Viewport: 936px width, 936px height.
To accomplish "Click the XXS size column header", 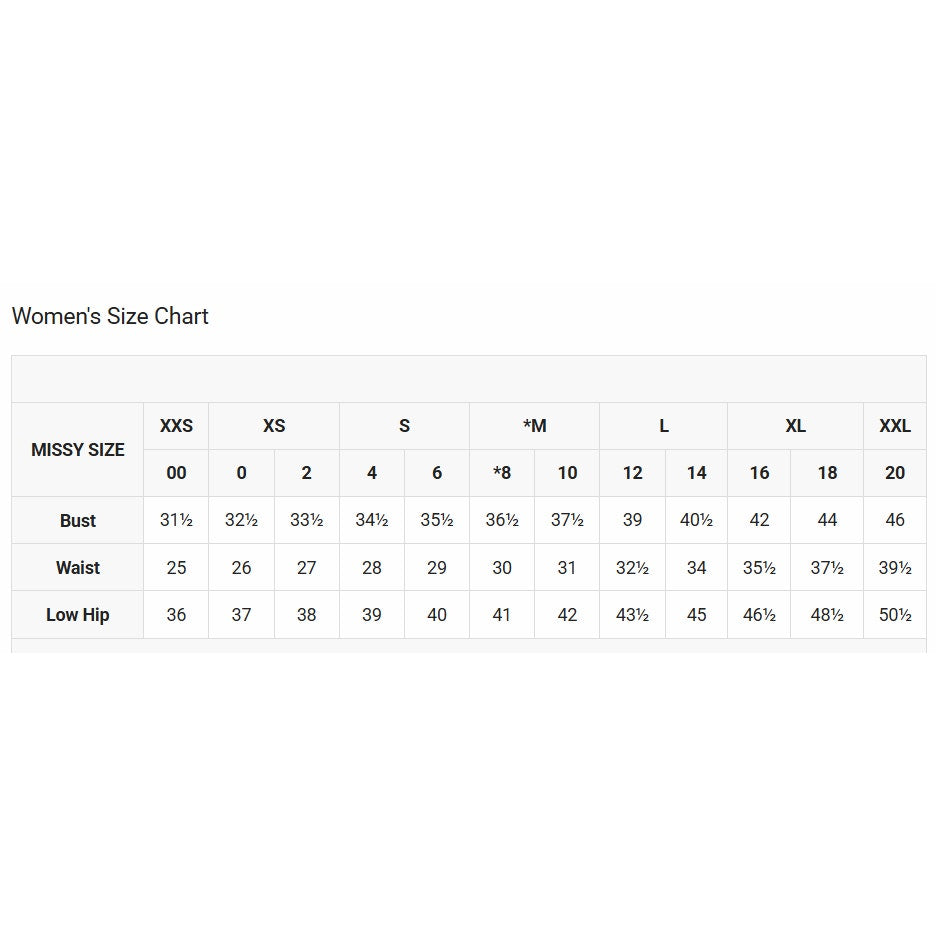I will 176,426.
